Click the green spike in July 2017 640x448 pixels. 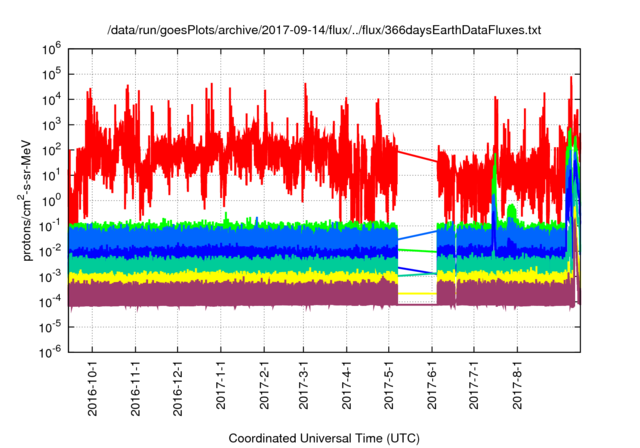point(495,172)
